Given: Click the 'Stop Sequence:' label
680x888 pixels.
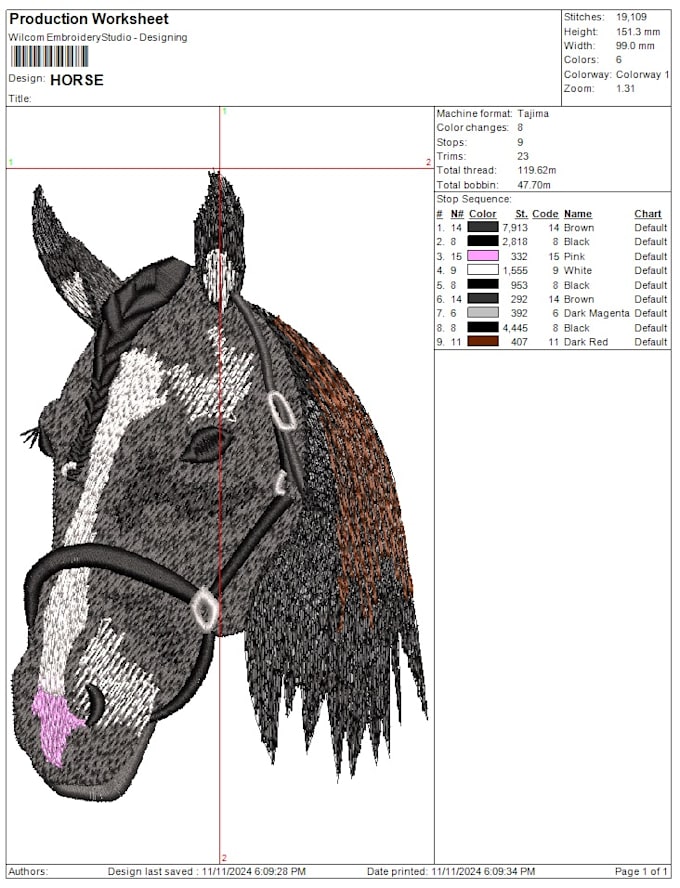Looking at the screenshot, I should 474,199.
